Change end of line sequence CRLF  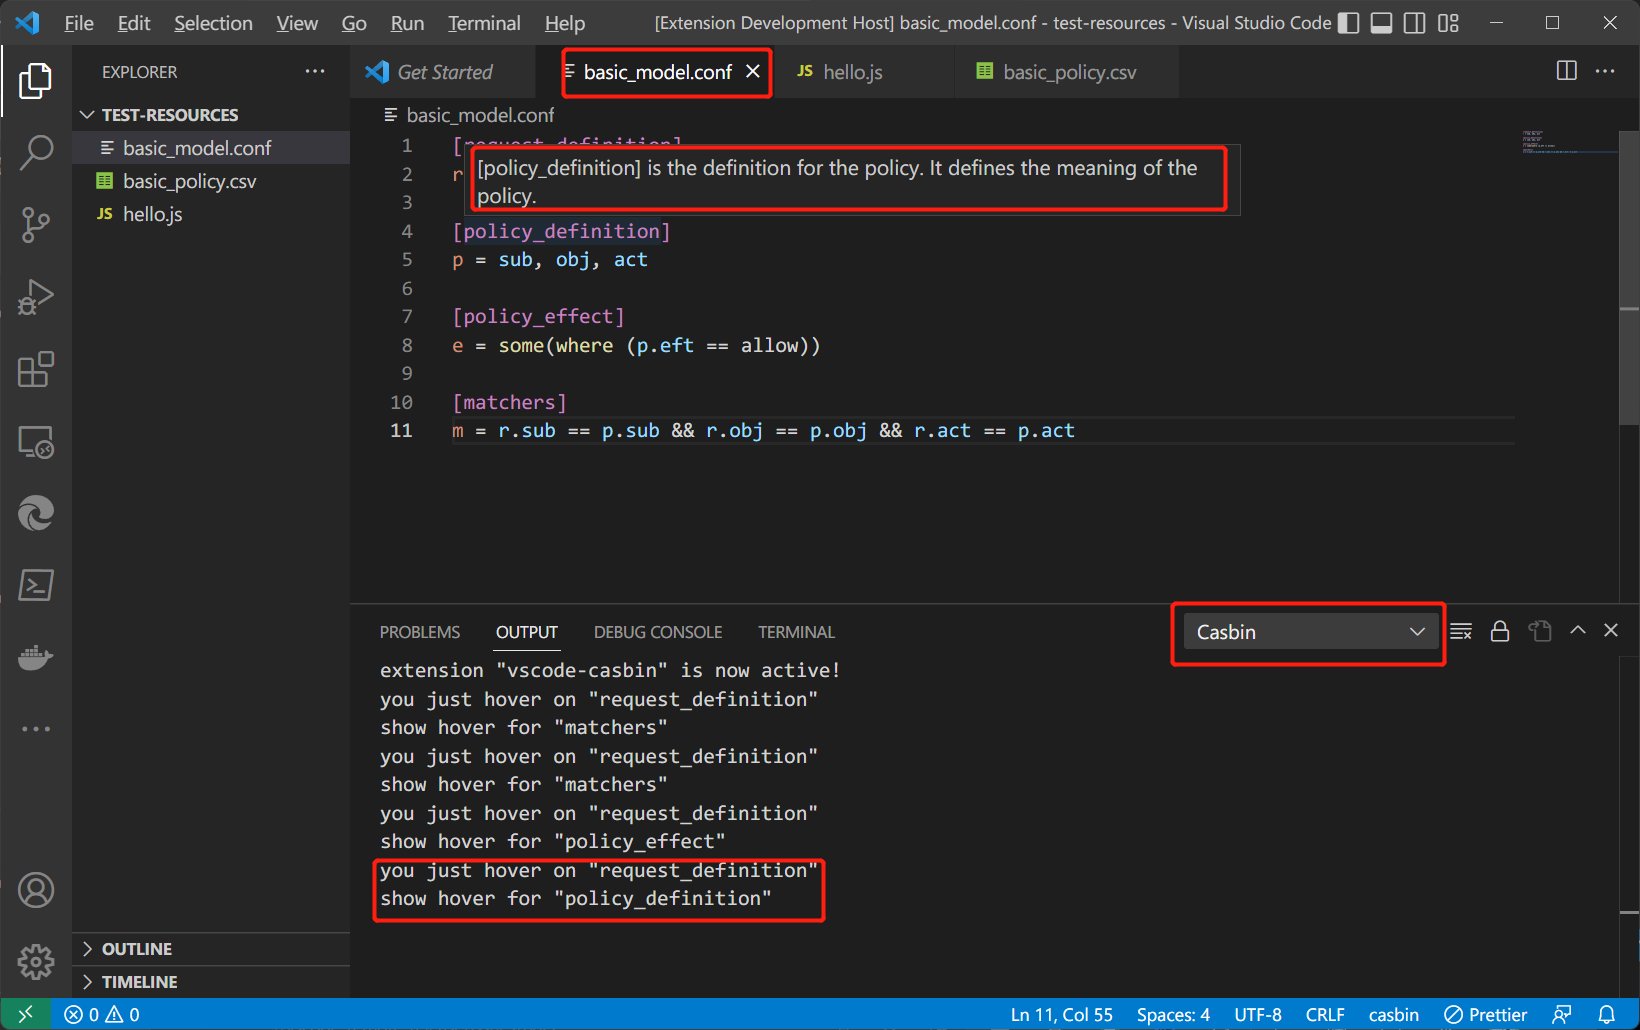coord(1325,1014)
